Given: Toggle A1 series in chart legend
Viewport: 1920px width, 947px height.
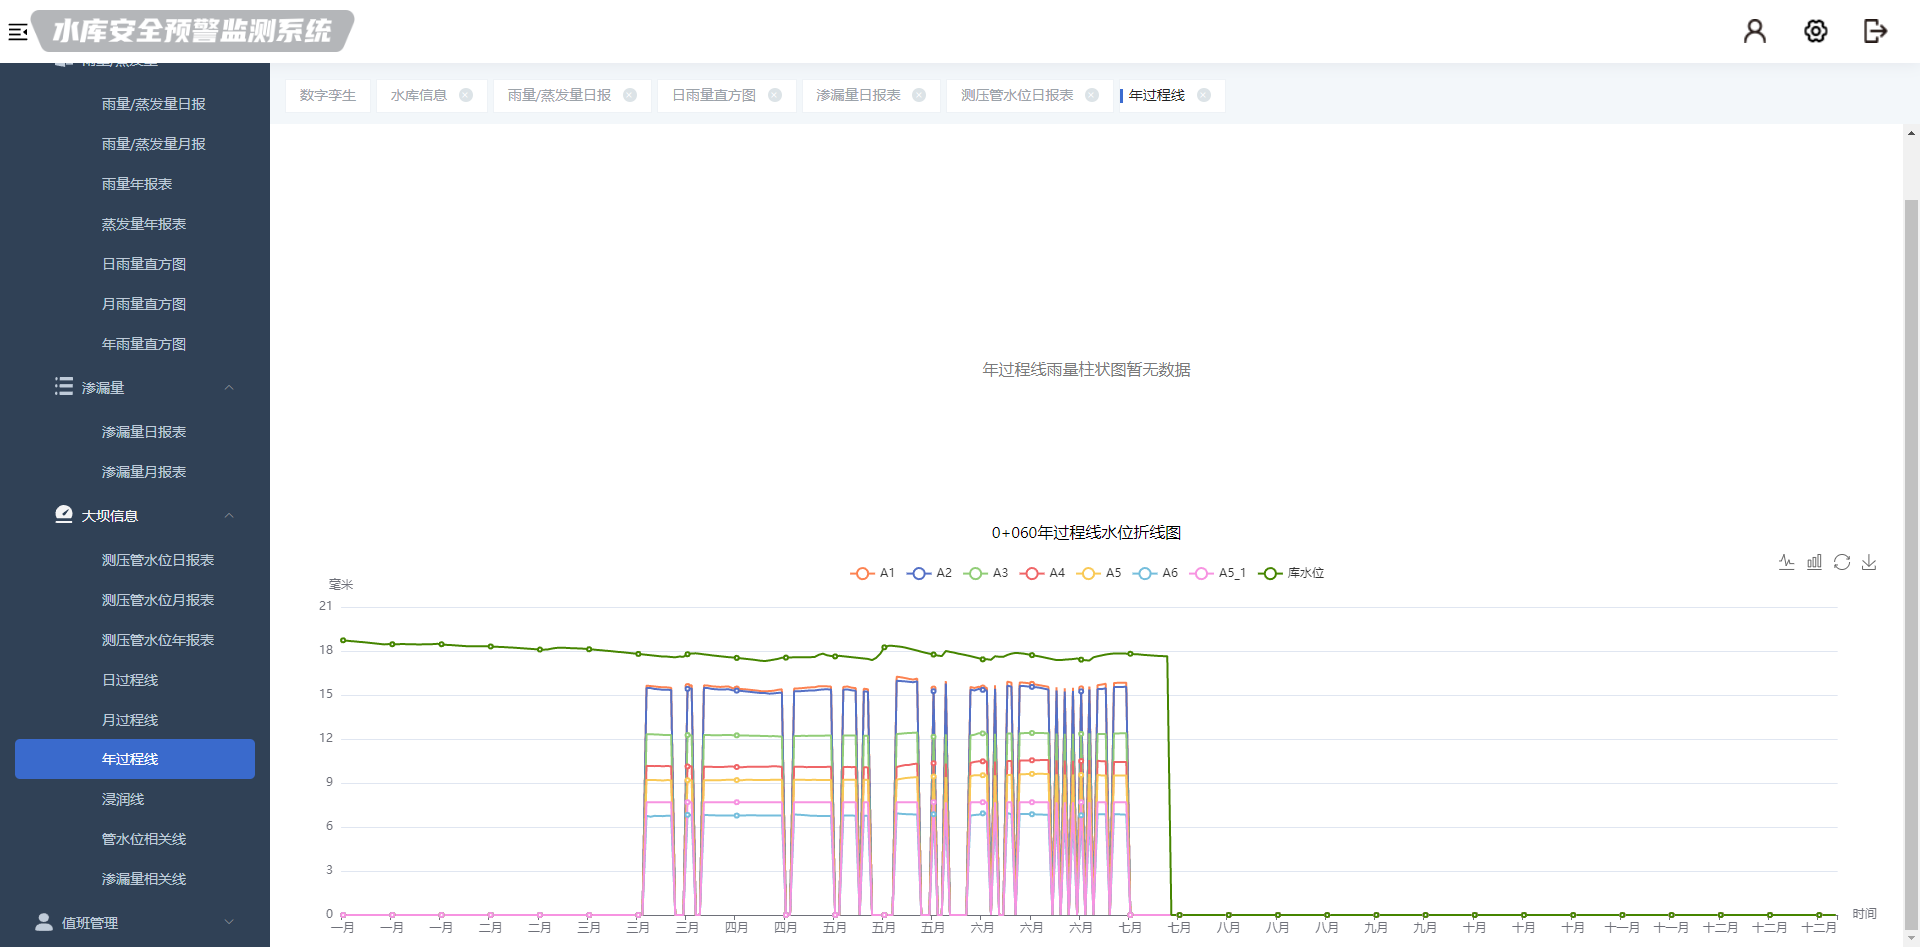Looking at the screenshot, I should pyautogui.click(x=872, y=573).
